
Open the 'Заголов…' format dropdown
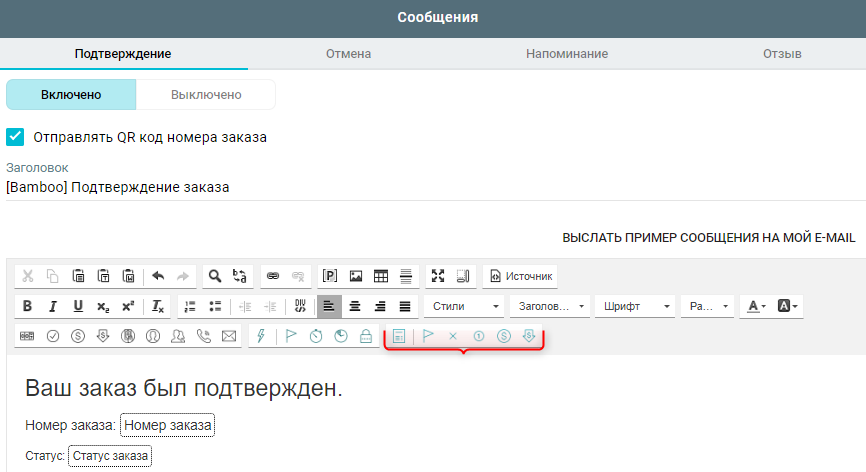click(550, 306)
